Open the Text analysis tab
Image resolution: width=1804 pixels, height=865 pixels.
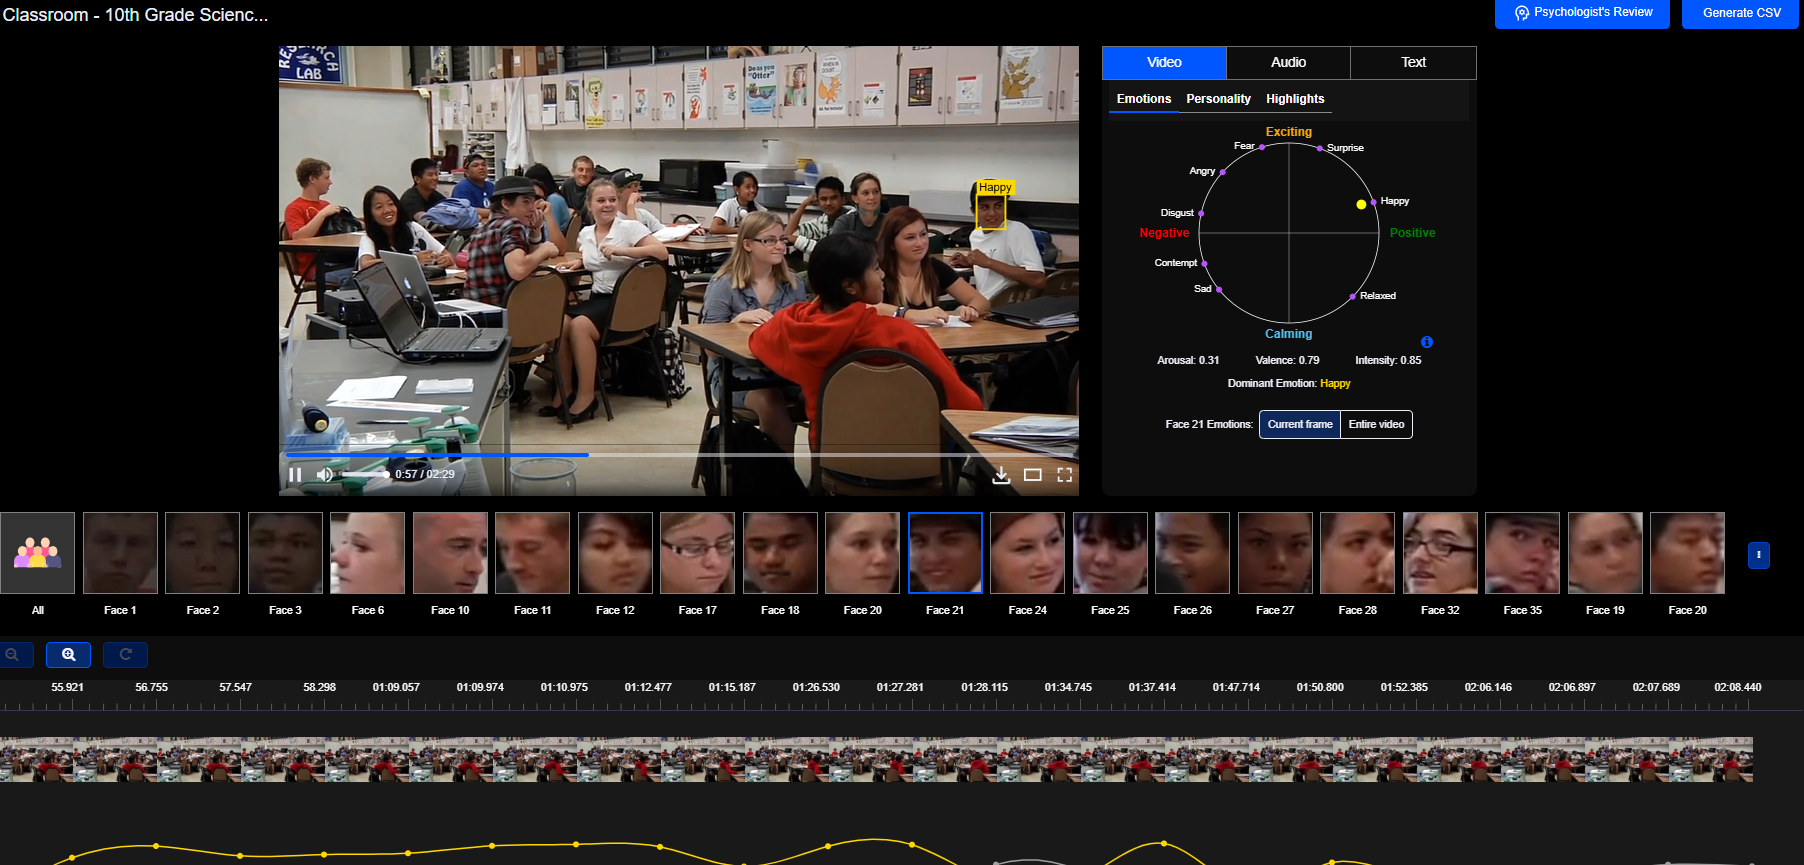coord(1413,62)
